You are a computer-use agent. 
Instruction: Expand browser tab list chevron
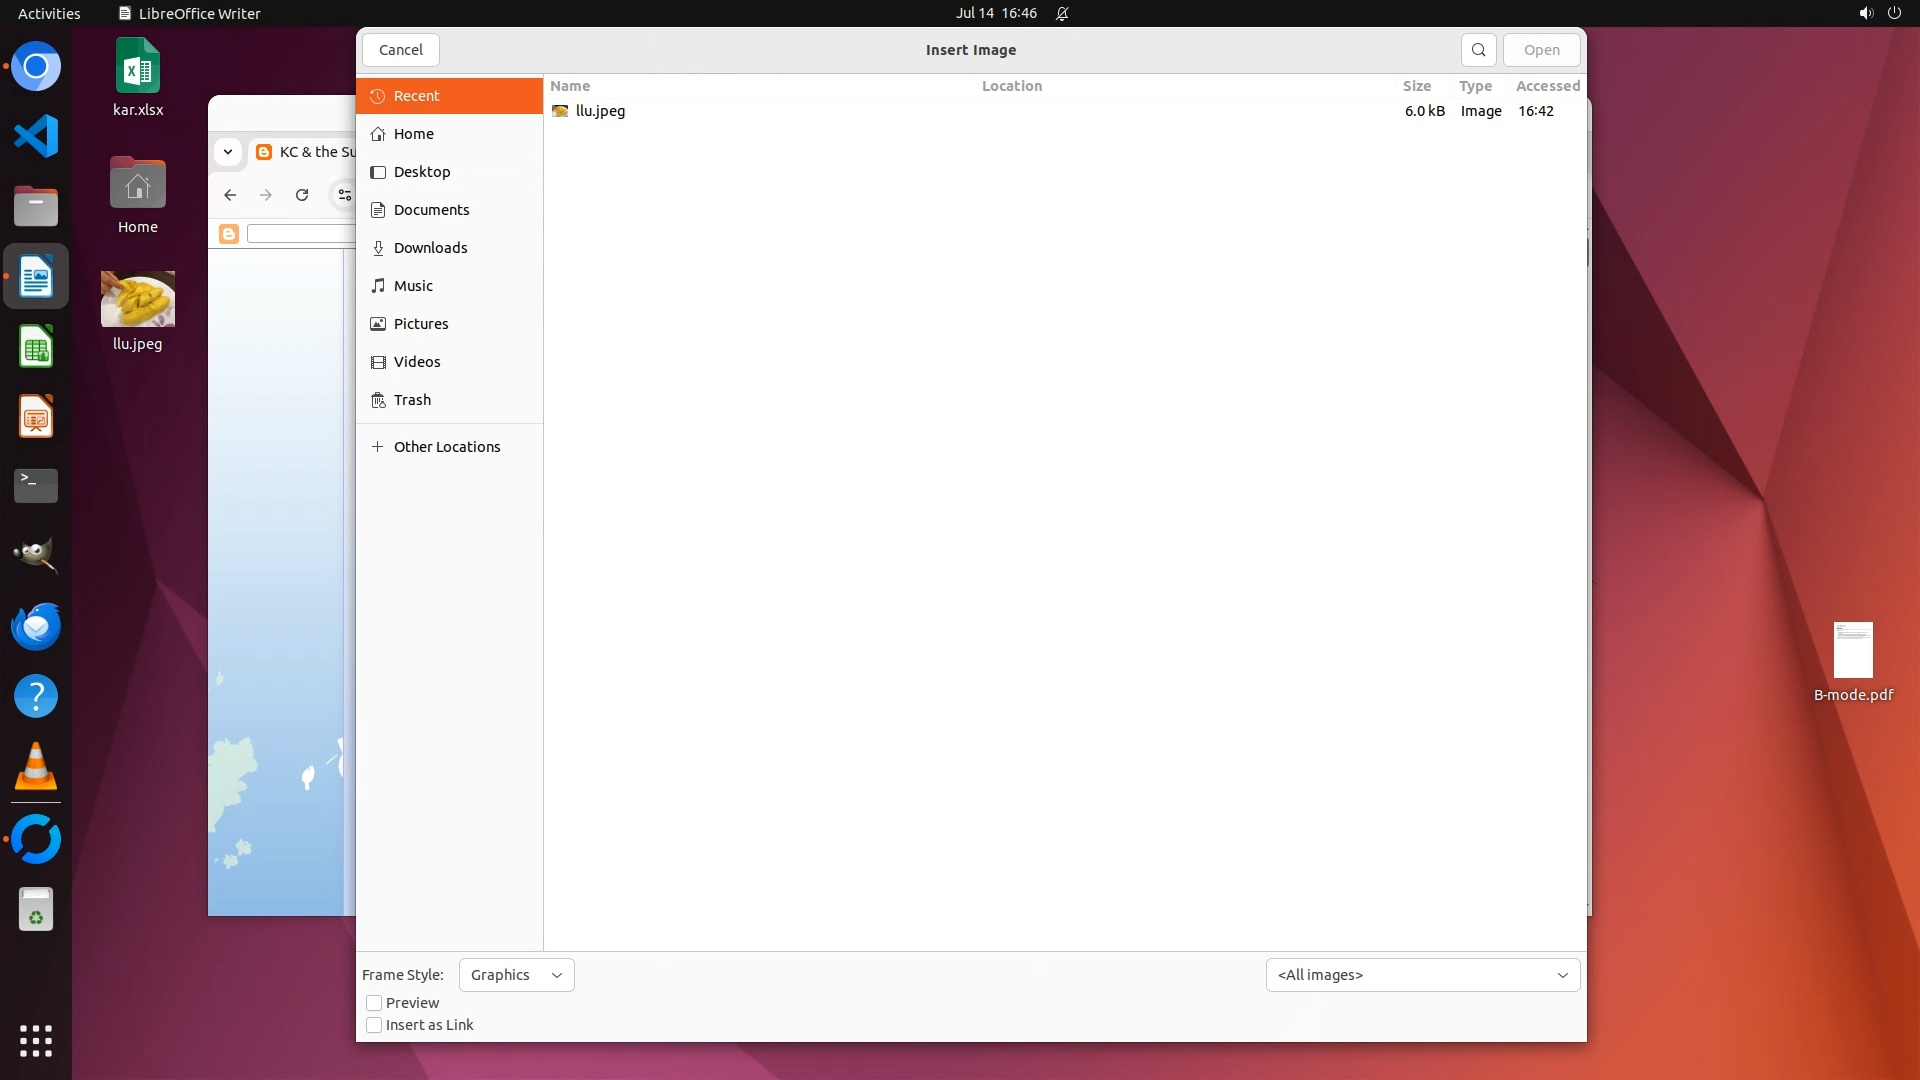[x=228, y=152]
